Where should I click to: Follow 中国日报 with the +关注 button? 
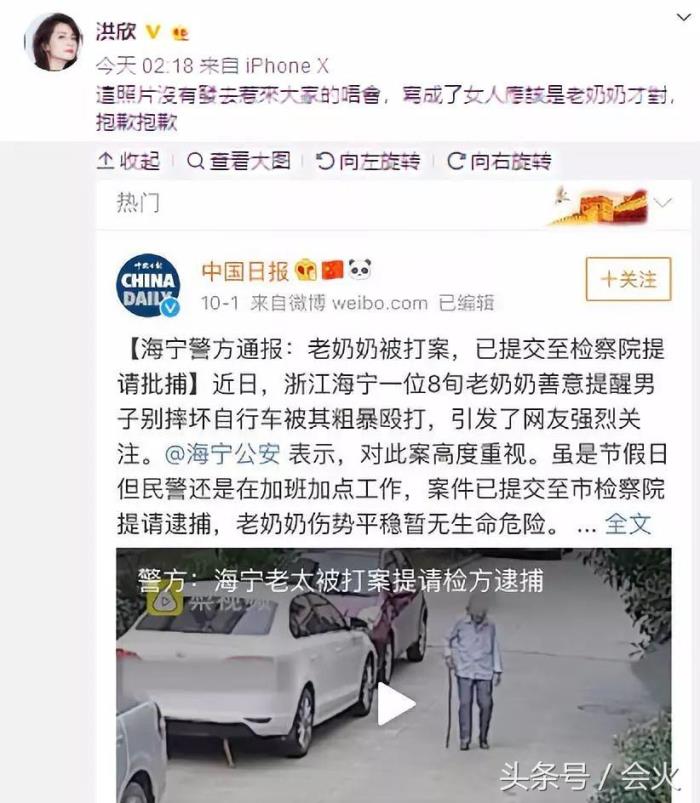(628, 279)
